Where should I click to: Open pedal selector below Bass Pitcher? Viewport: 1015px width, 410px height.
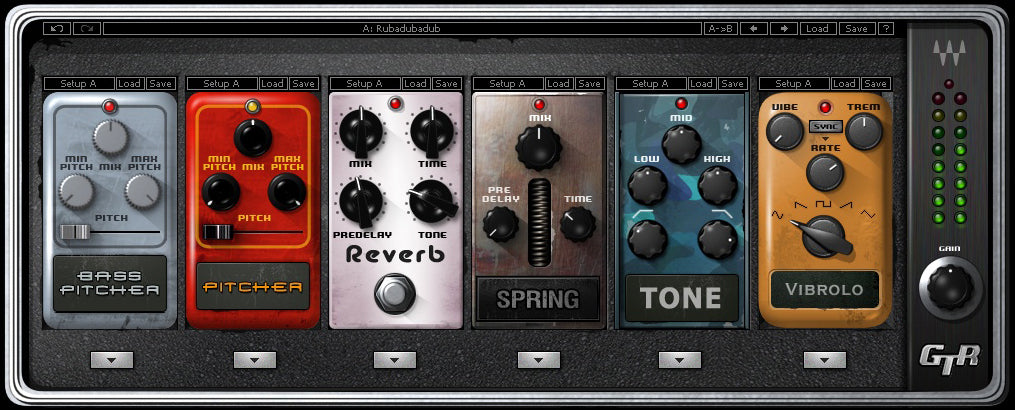(112, 360)
